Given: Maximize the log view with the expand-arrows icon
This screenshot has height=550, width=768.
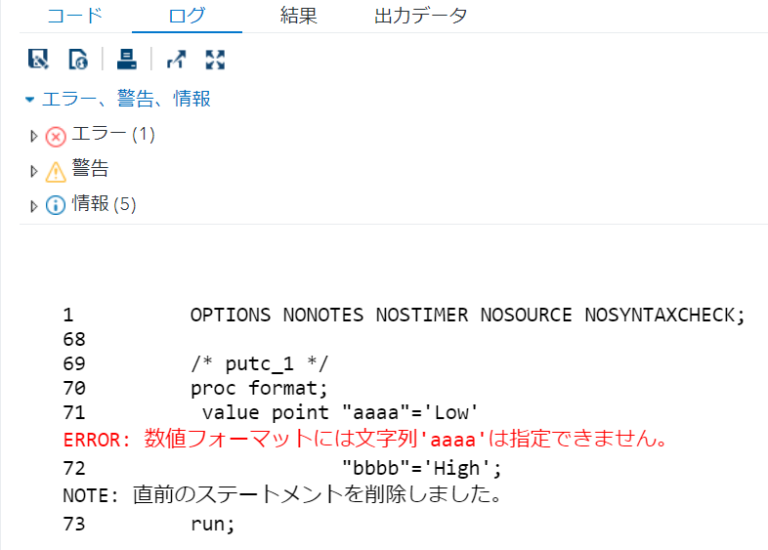Looking at the screenshot, I should pyautogui.click(x=214, y=60).
